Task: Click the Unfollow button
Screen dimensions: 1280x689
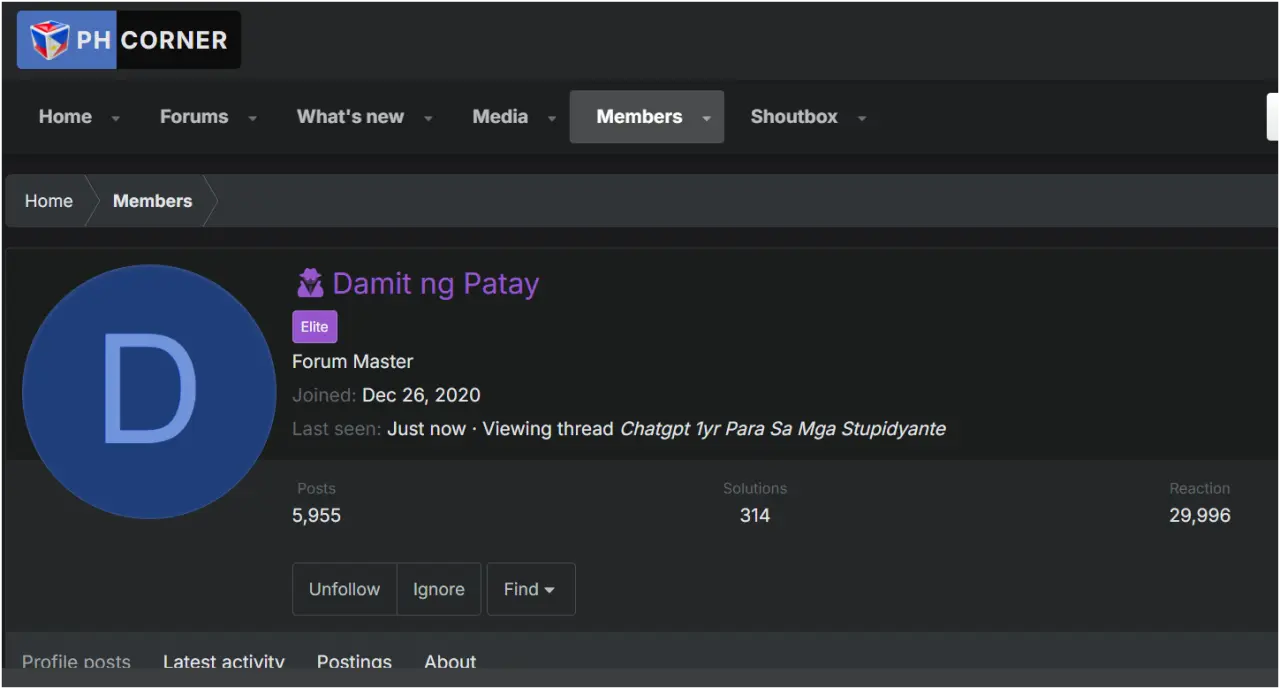Action: [344, 589]
